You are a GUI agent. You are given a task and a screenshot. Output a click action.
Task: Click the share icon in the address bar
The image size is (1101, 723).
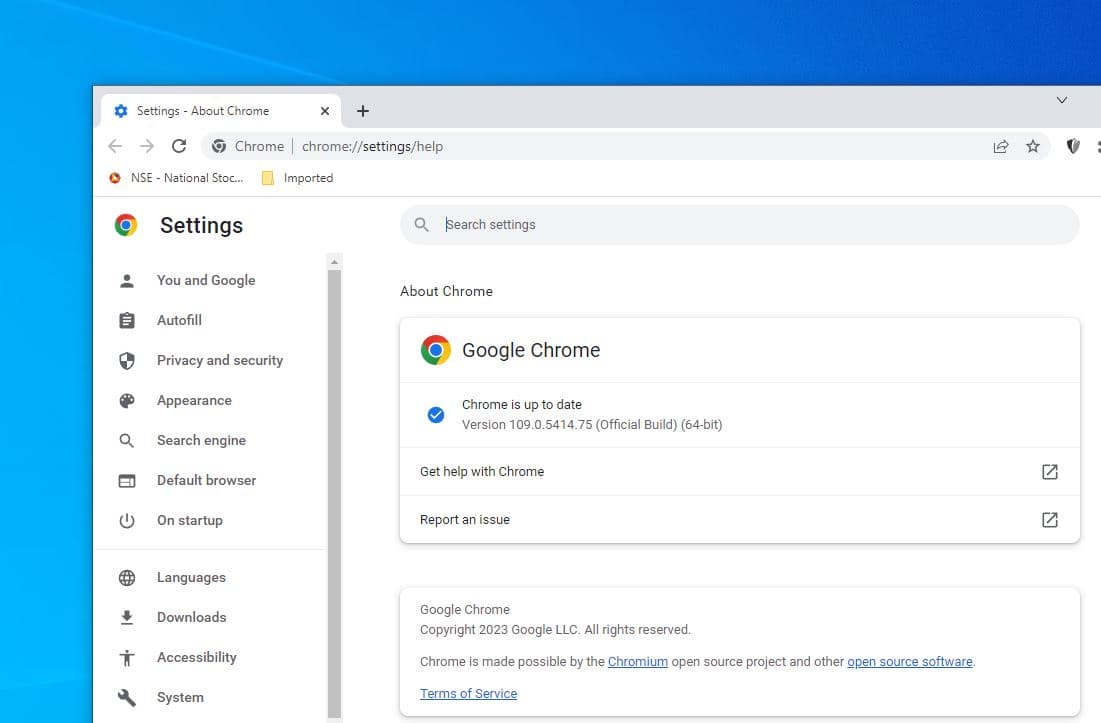(x=1001, y=146)
